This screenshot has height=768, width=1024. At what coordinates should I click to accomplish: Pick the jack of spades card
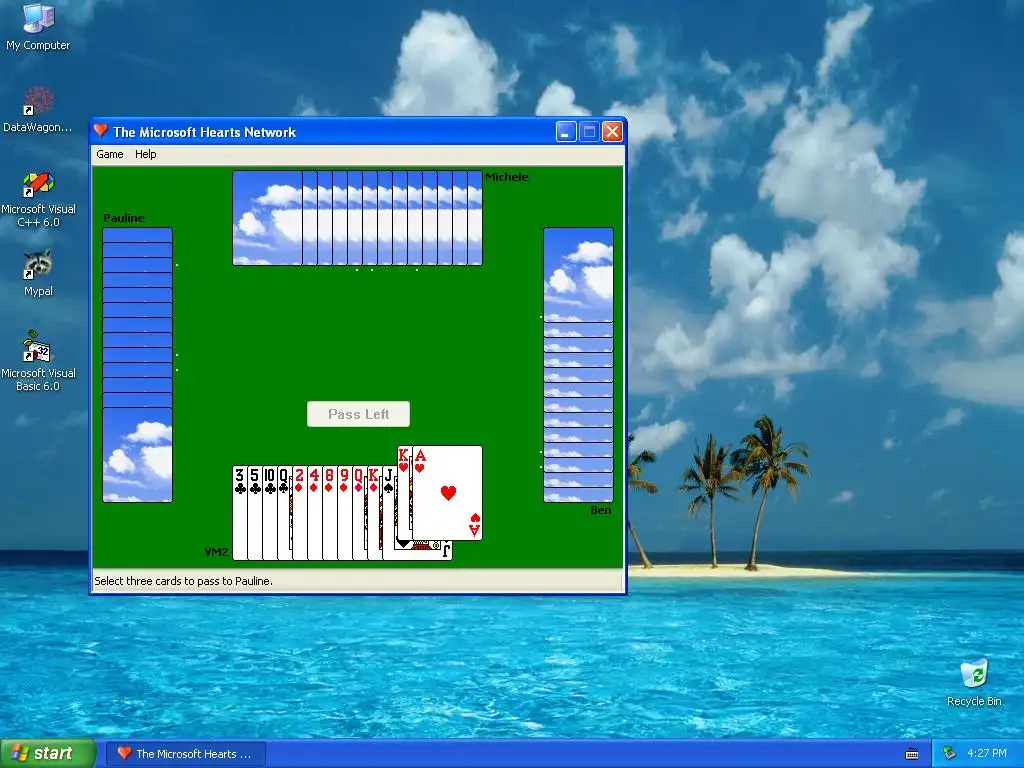pyautogui.click(x=389, y=513)
